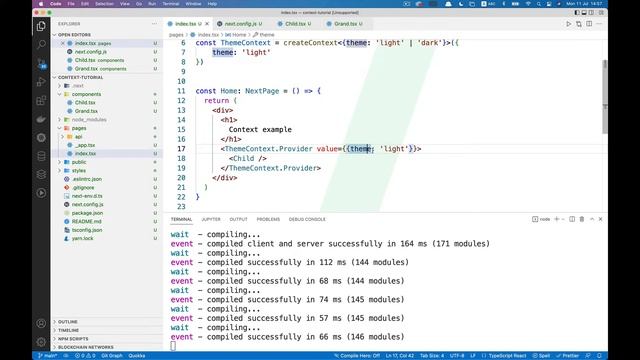640x360 pixels.
Task: Open the Extensions view
Action: (x=41, y=100)
